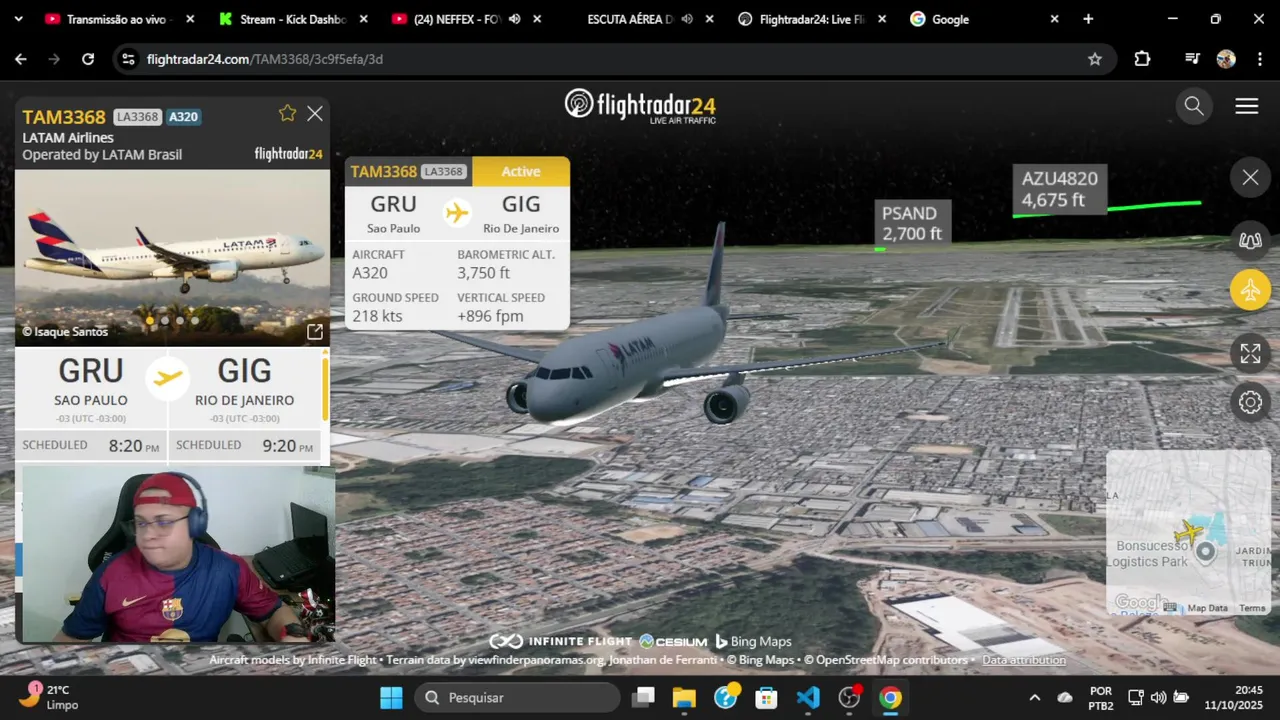Select the second photo carousel dot
The width and height of the screenshot is (1280, 720).
[165, 321]
